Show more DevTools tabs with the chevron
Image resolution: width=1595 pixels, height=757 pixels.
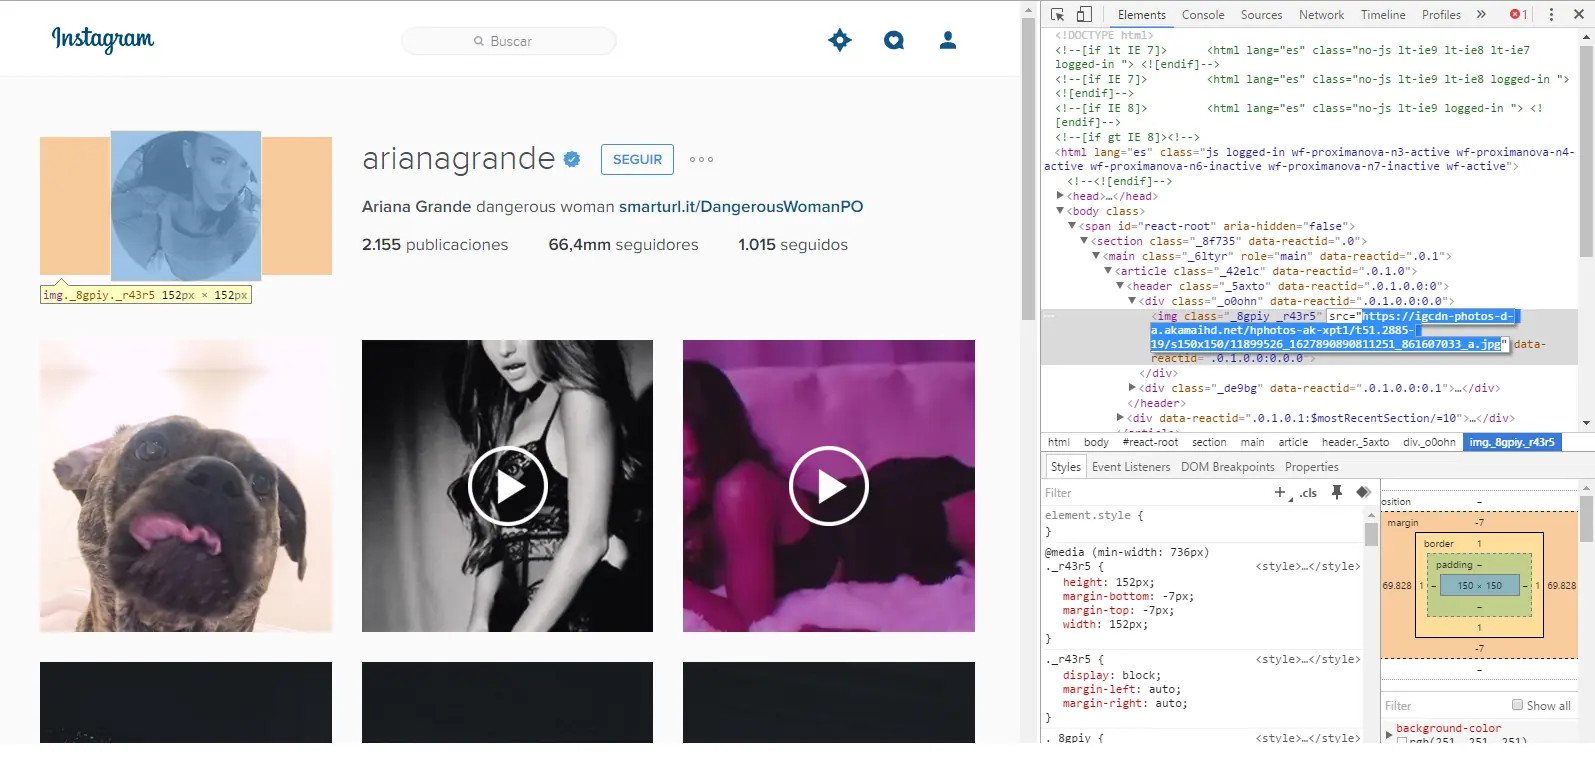(x=1481, y=15)
